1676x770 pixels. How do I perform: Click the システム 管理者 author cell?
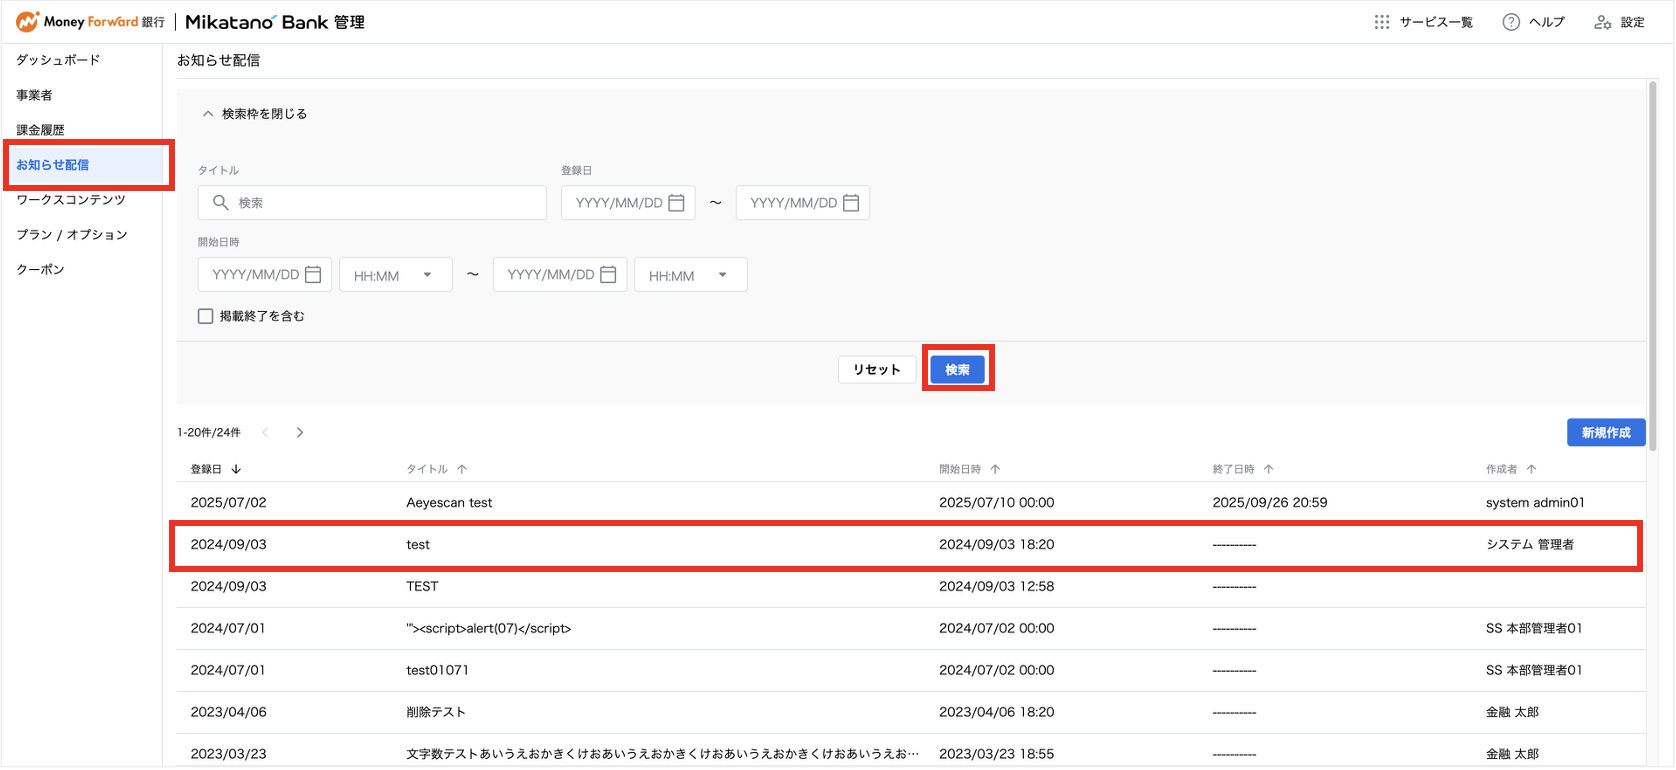click(1530, 545)
